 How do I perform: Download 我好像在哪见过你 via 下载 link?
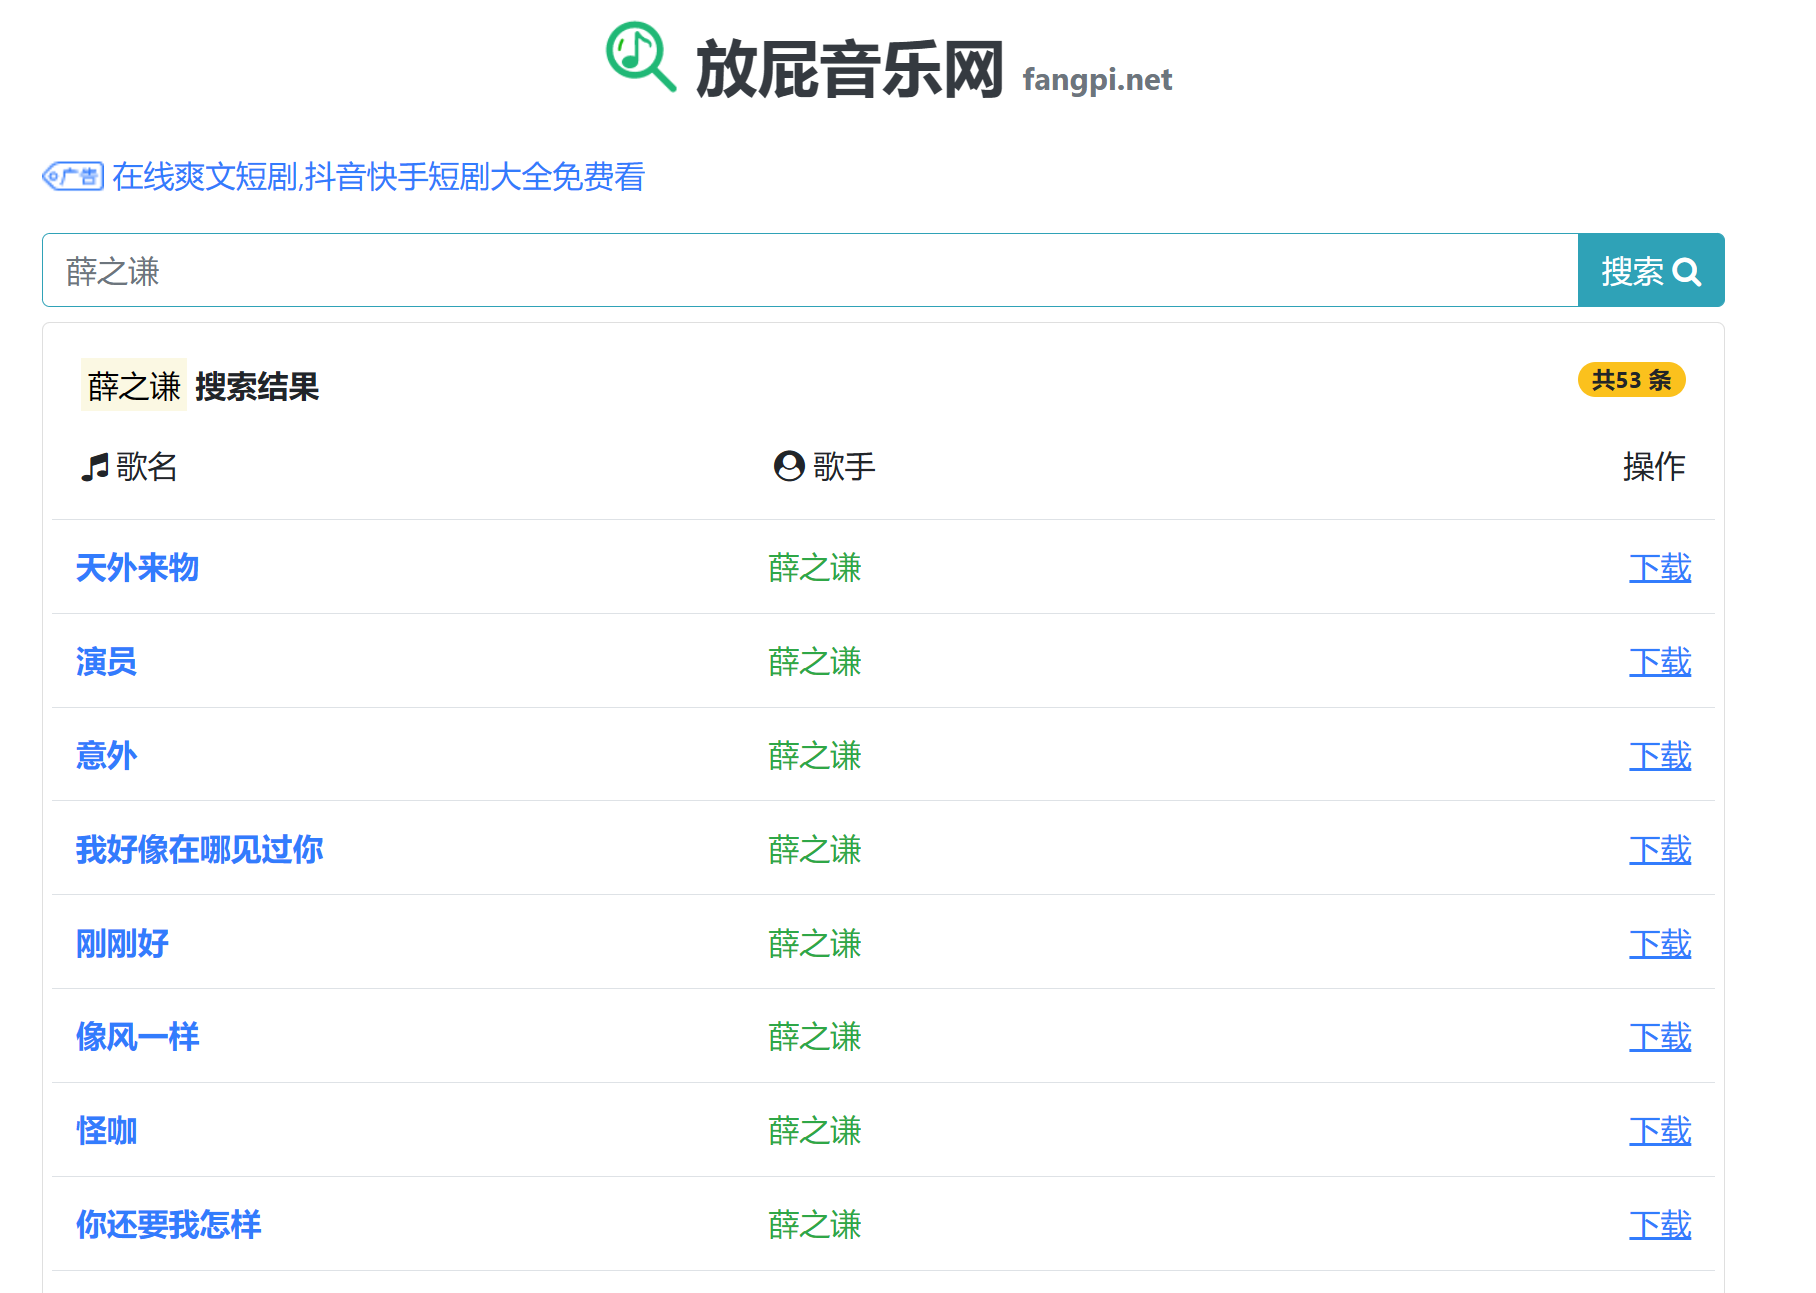(1660, 849)
